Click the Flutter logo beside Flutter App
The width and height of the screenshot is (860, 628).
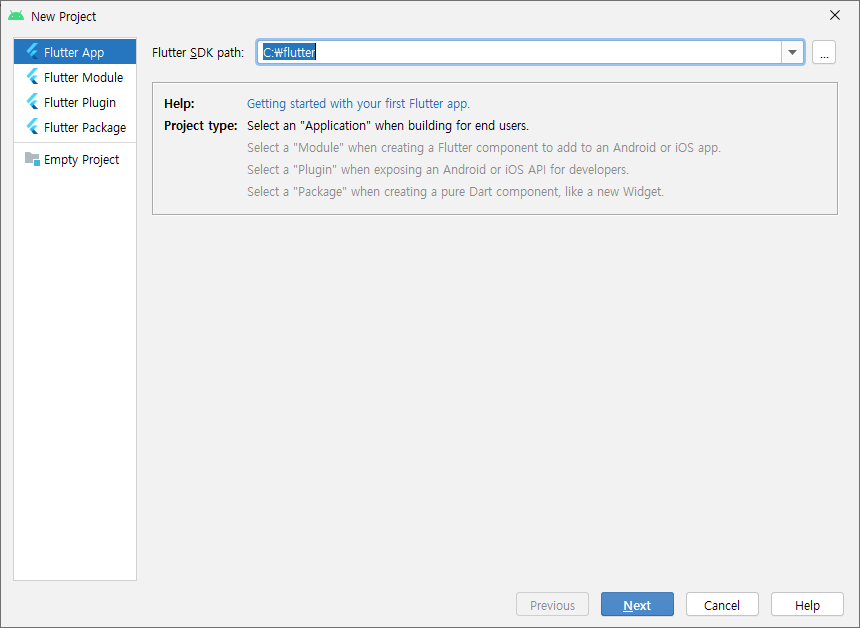pyautogui.click(x=32, y=52)
